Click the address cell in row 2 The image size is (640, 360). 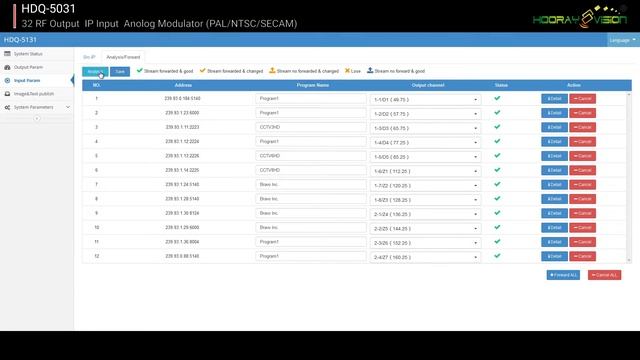coord(182,113)
